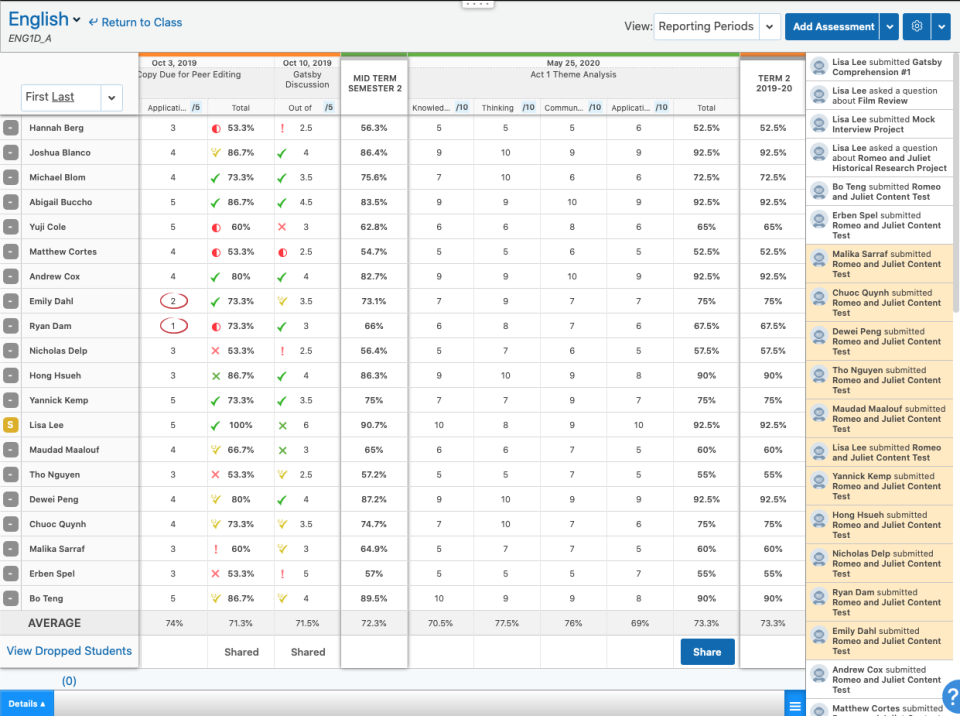Open help via the question mark icon
The width and height of the screenshot is (960, 716).
[x=951, y=694]
